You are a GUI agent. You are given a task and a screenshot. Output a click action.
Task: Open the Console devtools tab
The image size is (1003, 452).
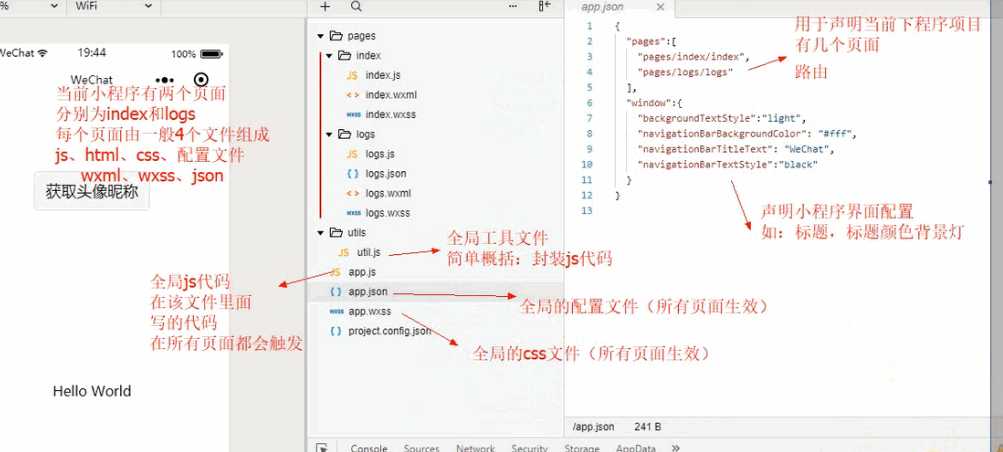(369, 448)
